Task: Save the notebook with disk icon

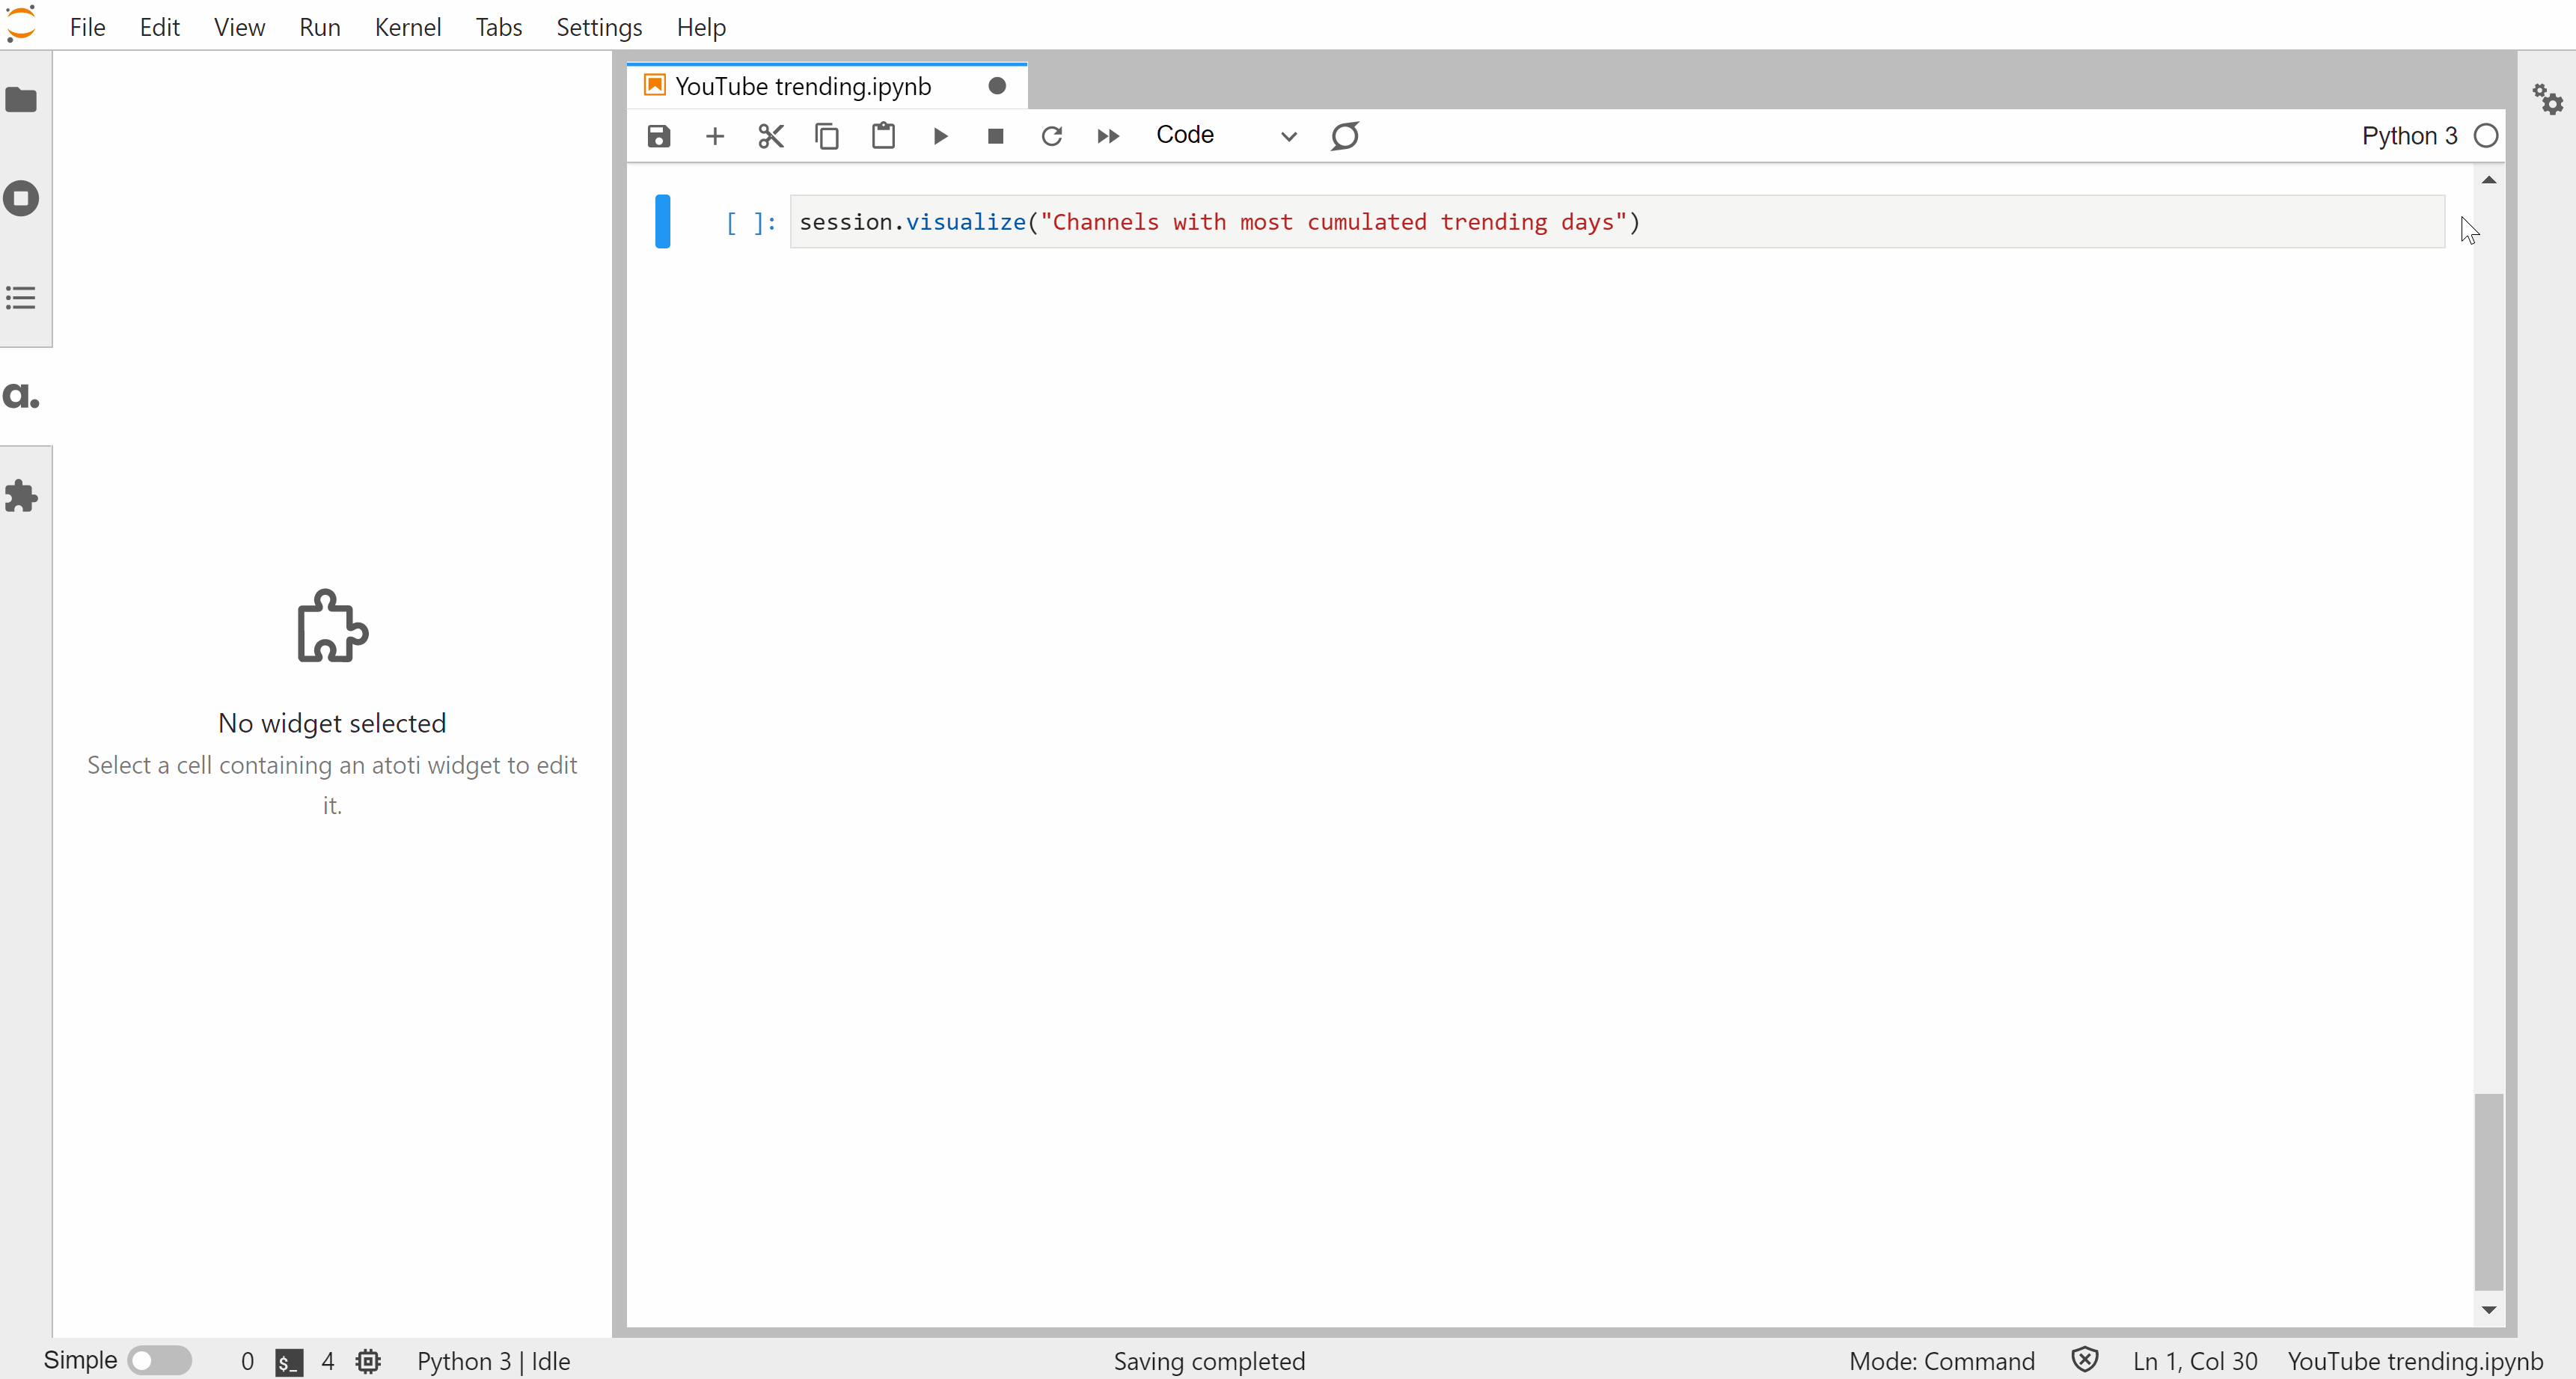Action: point(659,136)
